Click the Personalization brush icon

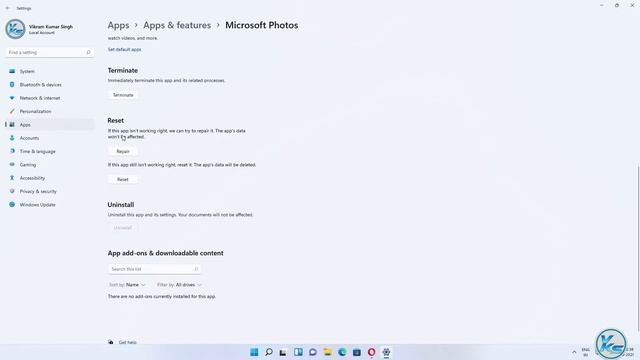point(12,111)
